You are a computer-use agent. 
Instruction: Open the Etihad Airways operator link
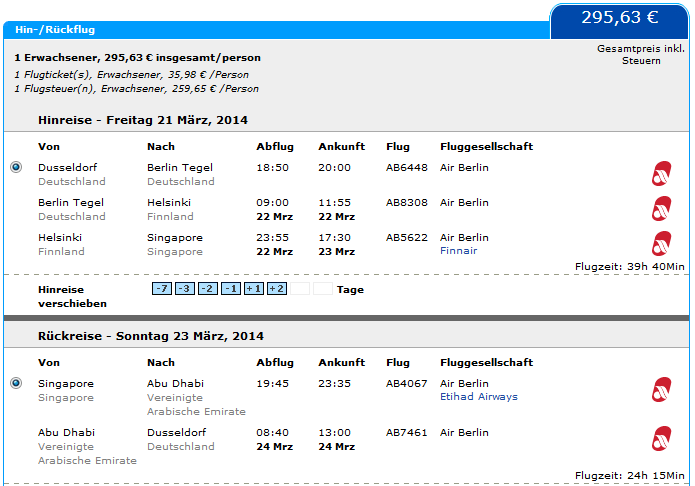pos(479,396)
